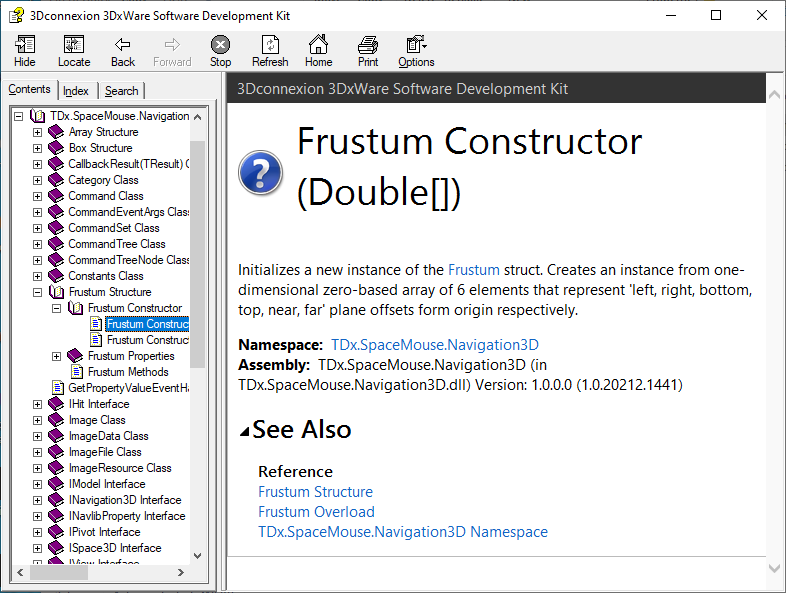Viewport: 786px width, 593px height.
Task: Click the IModel Interface book icon
Action: pyautogui.click(x=56, y=484)
